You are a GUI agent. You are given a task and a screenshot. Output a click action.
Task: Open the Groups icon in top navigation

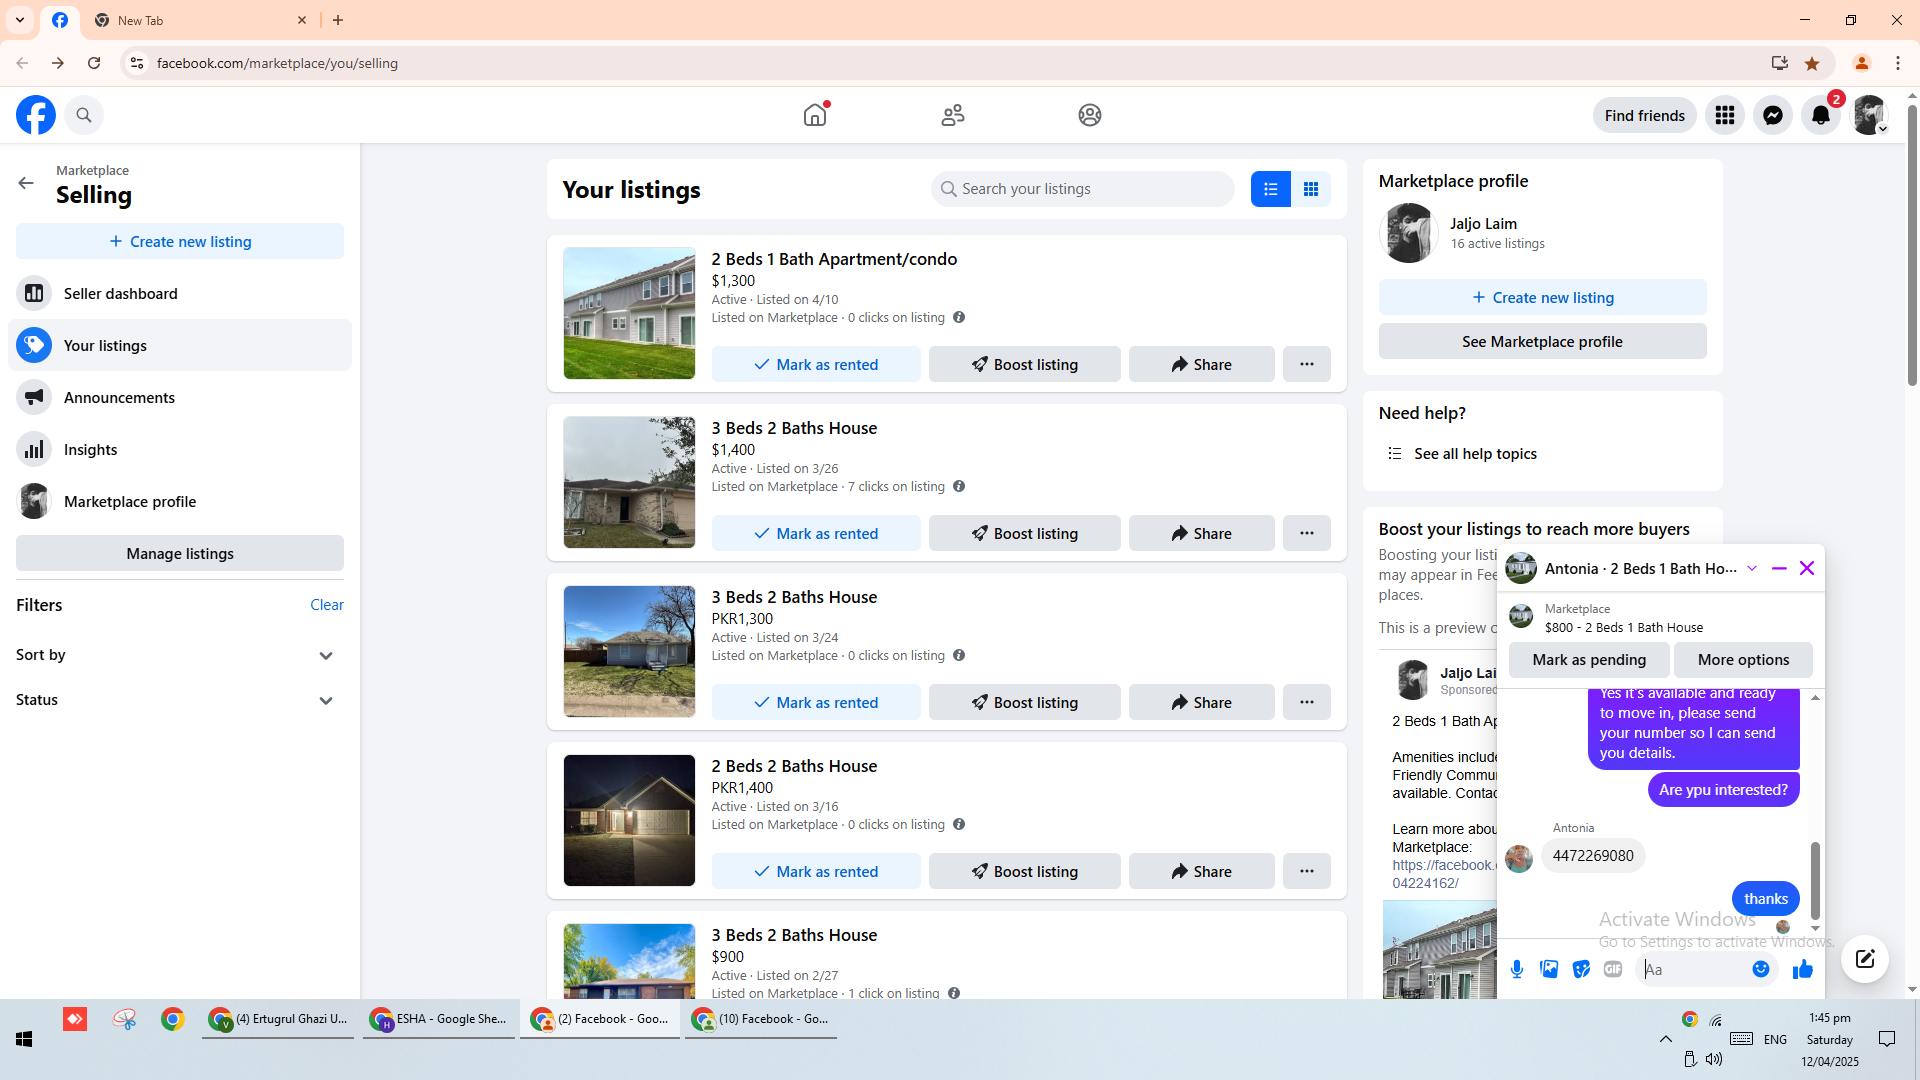[1090, 115]
